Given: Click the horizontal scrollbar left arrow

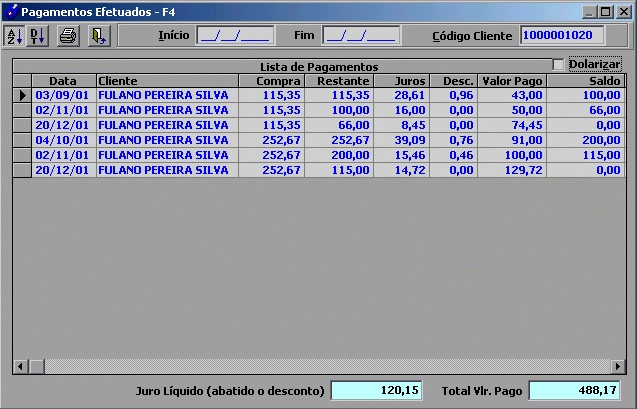Looking at the screenshot, I should click(x=20, y=367).
